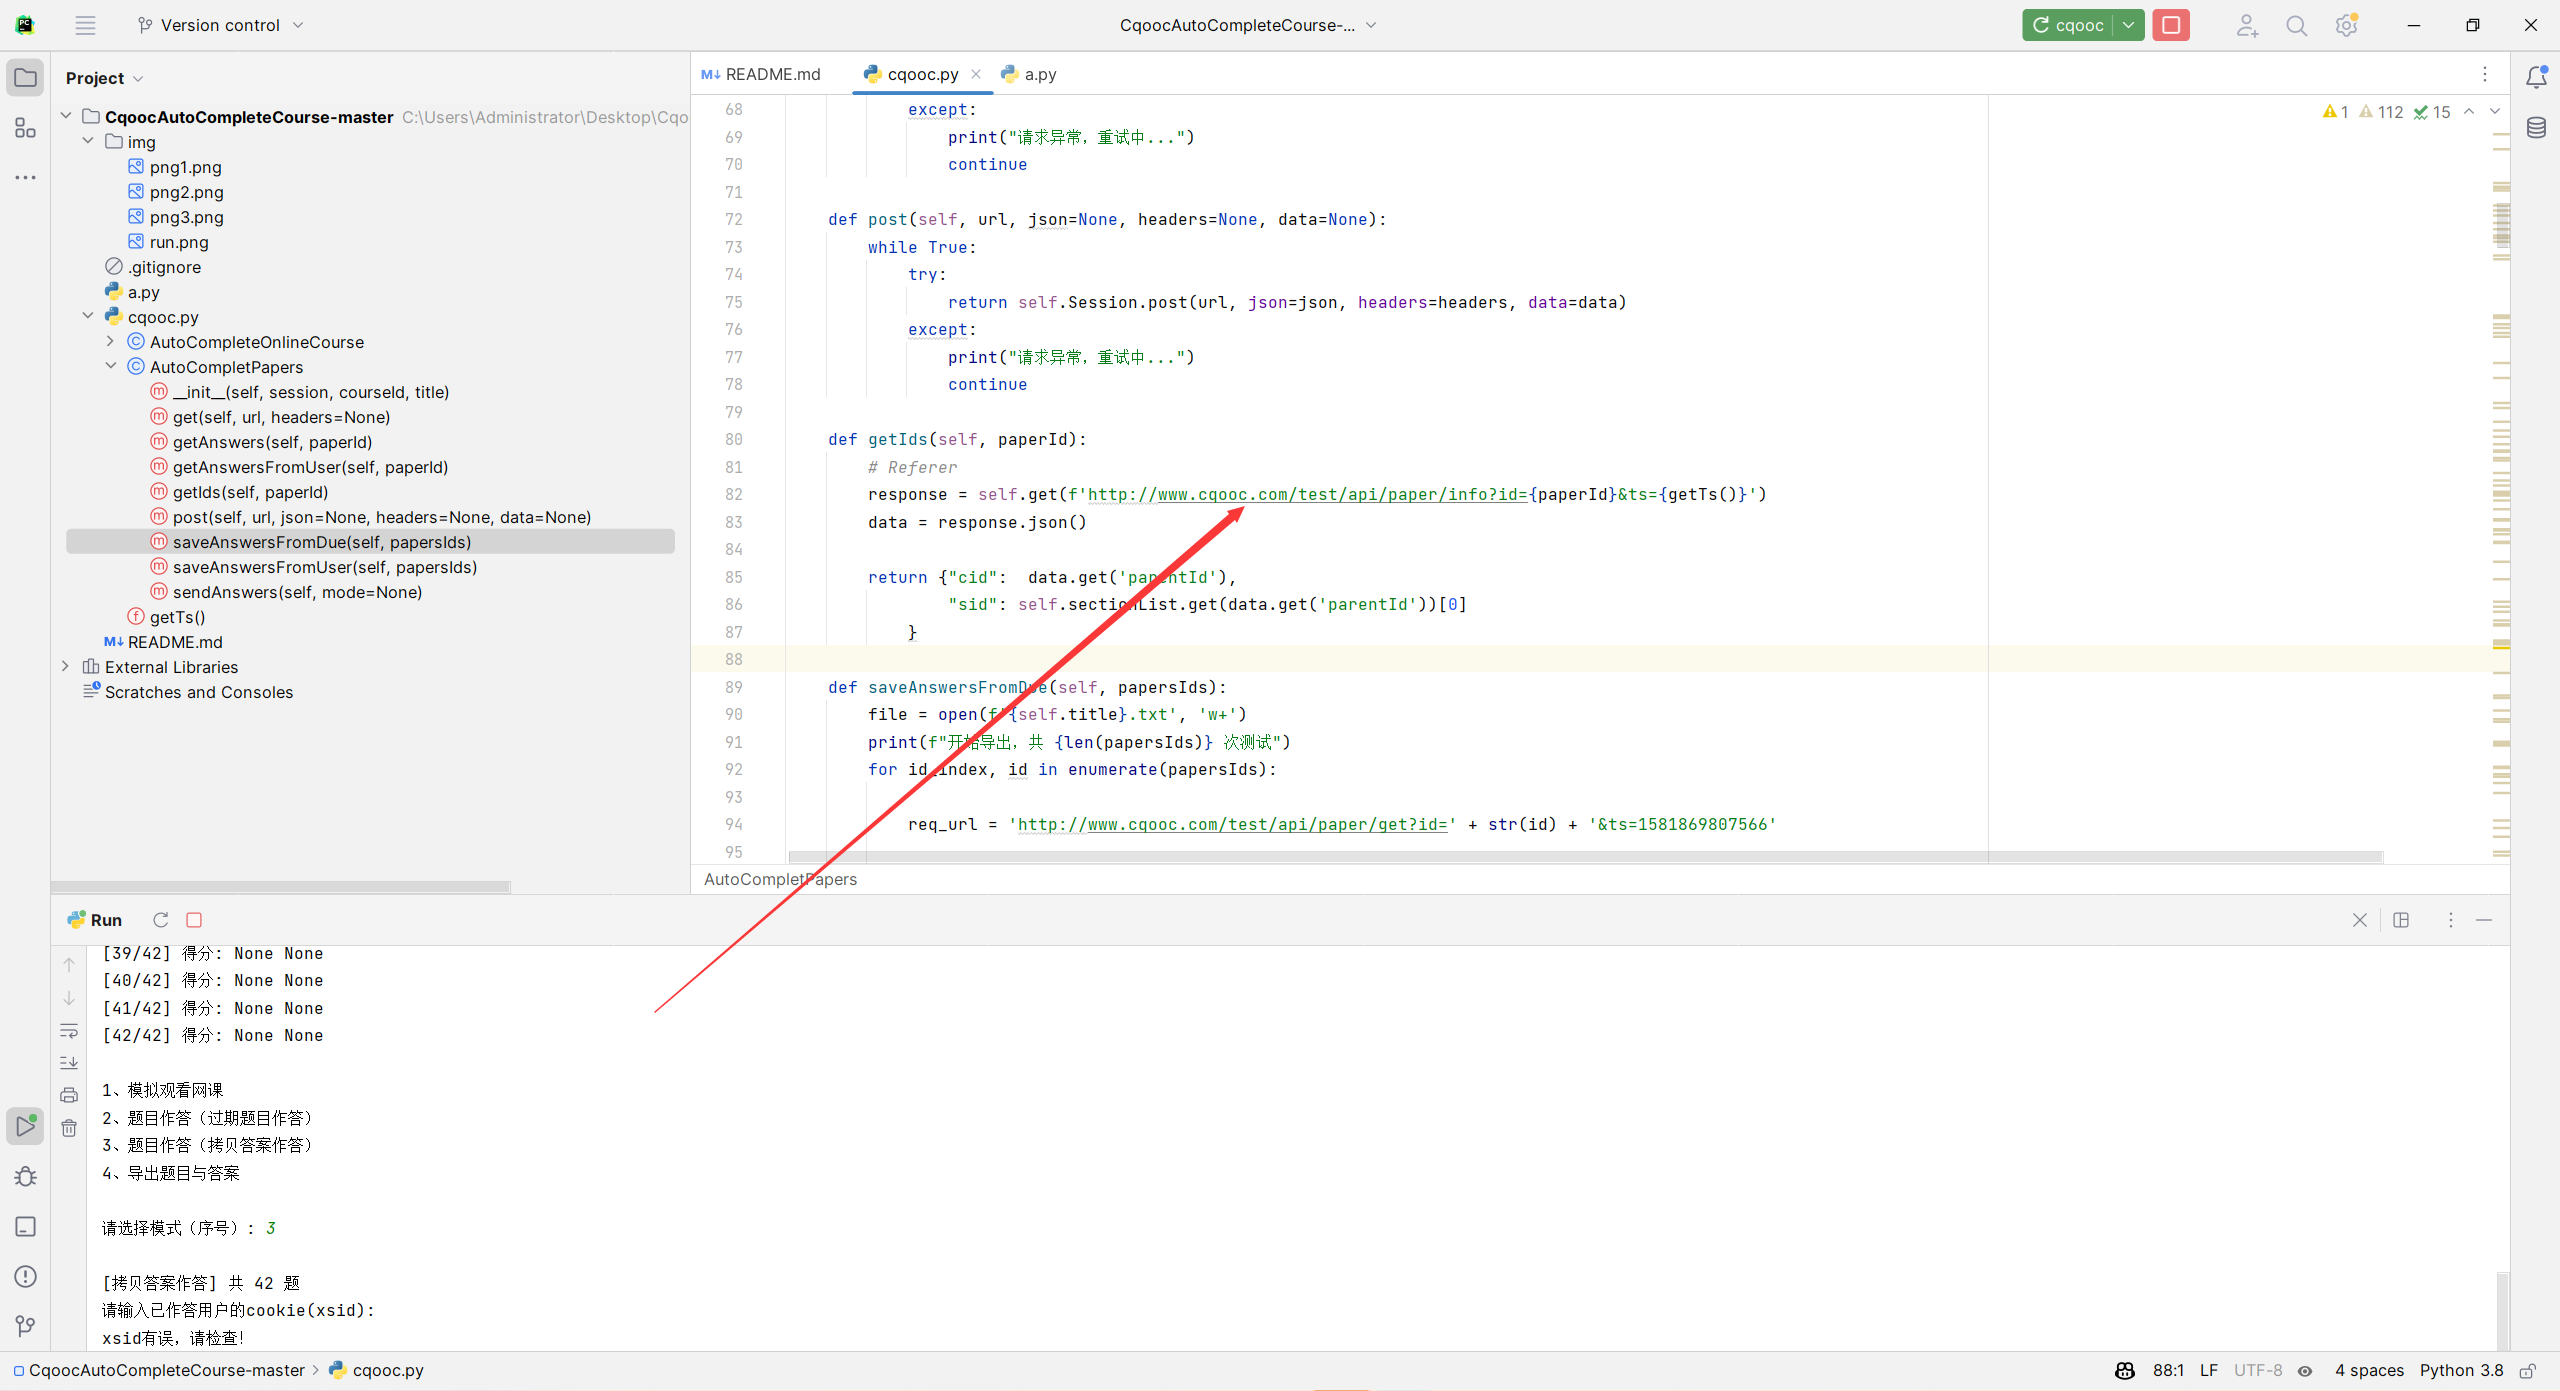Toggle the file lock in status bar
Image resolution: width=2560 pixels, height=1391 pixels.
pyautogui.click(x=2528, y=1371)
